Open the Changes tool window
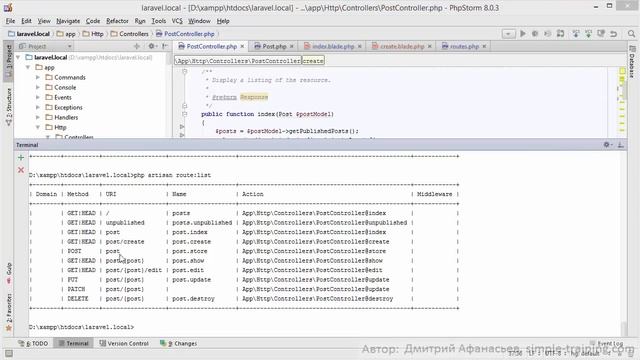This screenshot has height=360, width=640. pyautogui.click(x=178, y=344)
